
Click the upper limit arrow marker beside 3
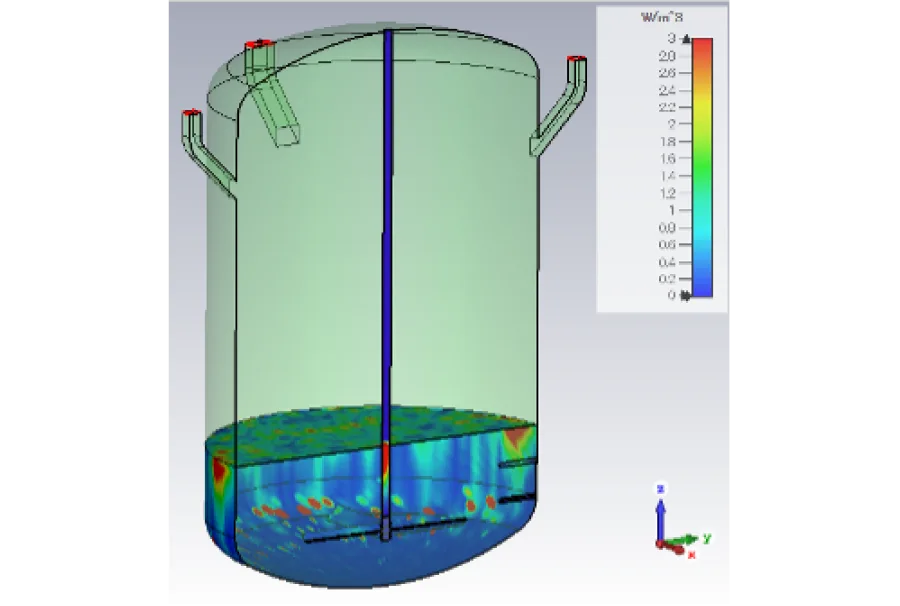686,40
